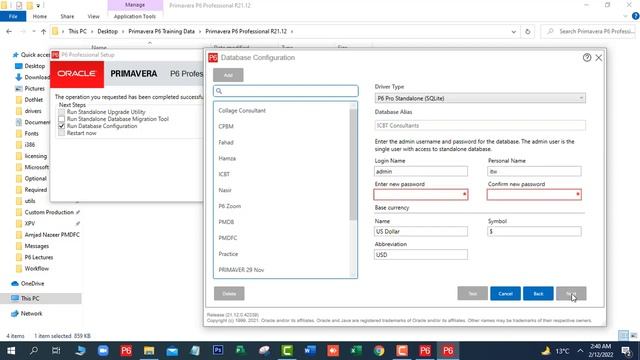This screenshot has width=640, height=360.
Task: Open help in Database Configuration dialog
Action: (587, 58)
